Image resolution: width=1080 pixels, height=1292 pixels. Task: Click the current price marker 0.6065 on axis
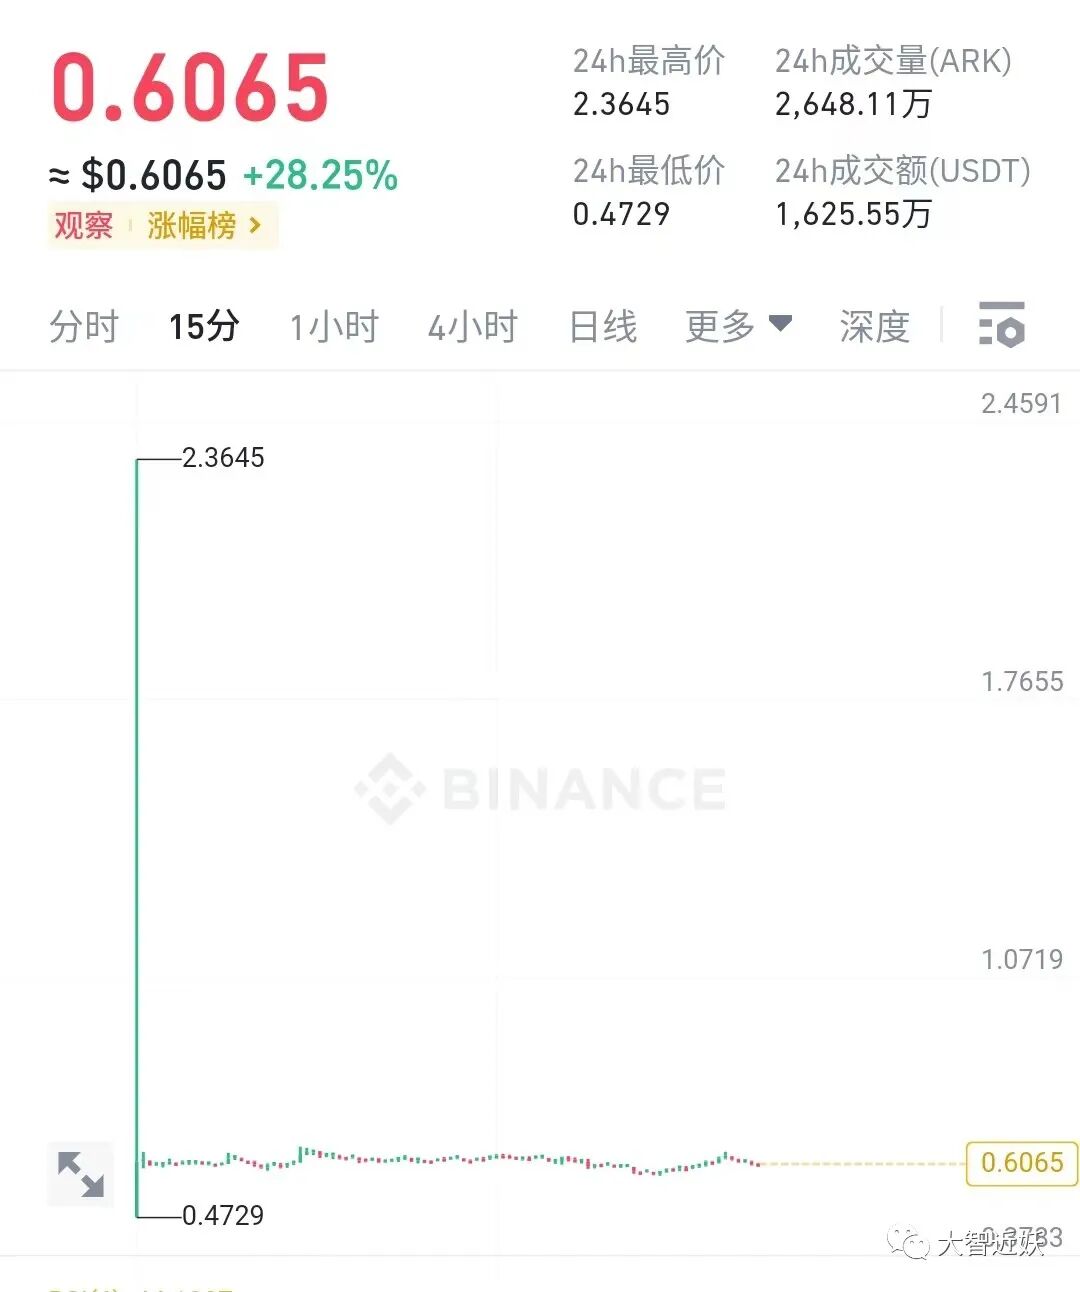[1022, 1163]
